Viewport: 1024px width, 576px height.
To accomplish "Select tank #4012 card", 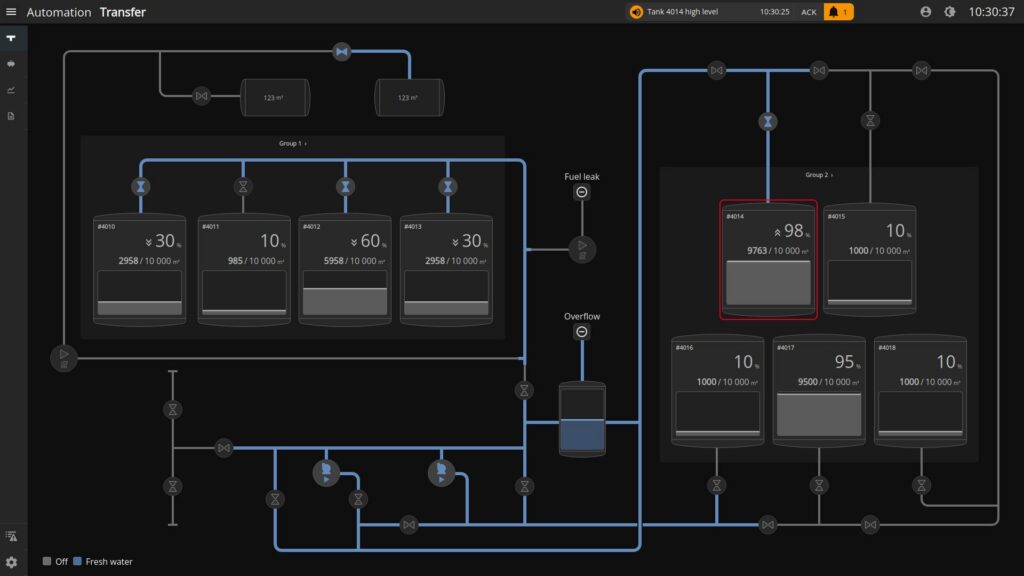I will [x=345, y=269].
